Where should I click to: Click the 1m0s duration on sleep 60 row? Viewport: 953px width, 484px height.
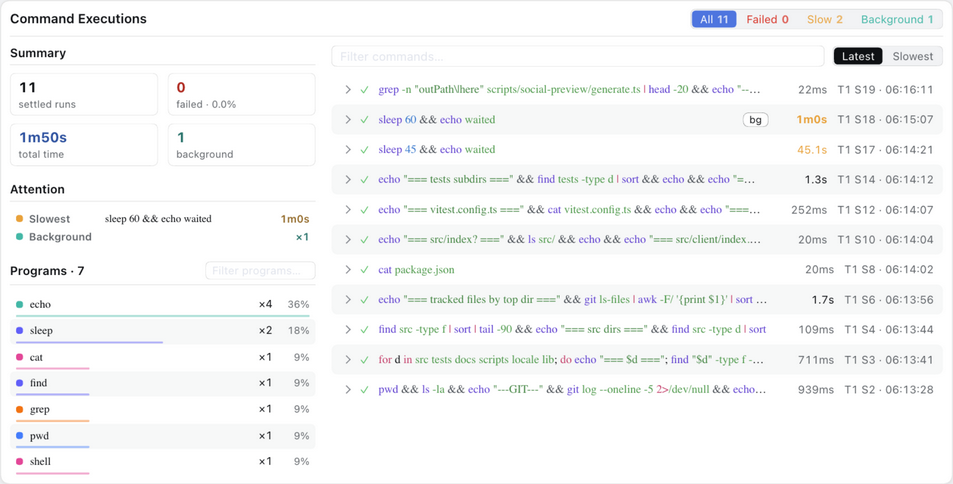tap(811, 120)
